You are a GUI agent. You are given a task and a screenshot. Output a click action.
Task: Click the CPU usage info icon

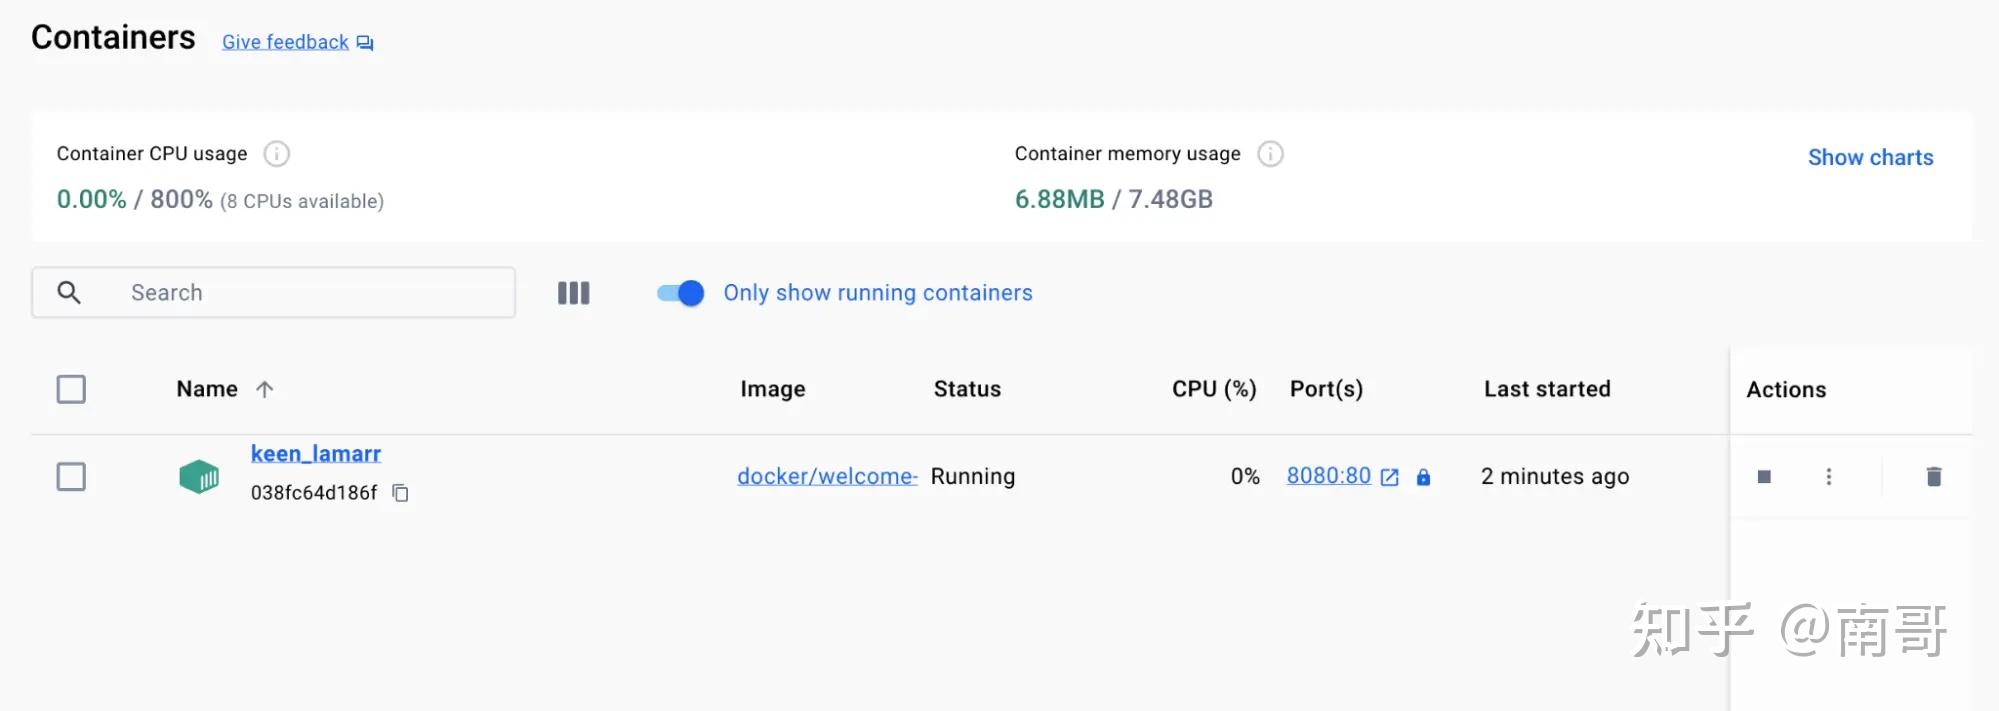pos(277,154)
